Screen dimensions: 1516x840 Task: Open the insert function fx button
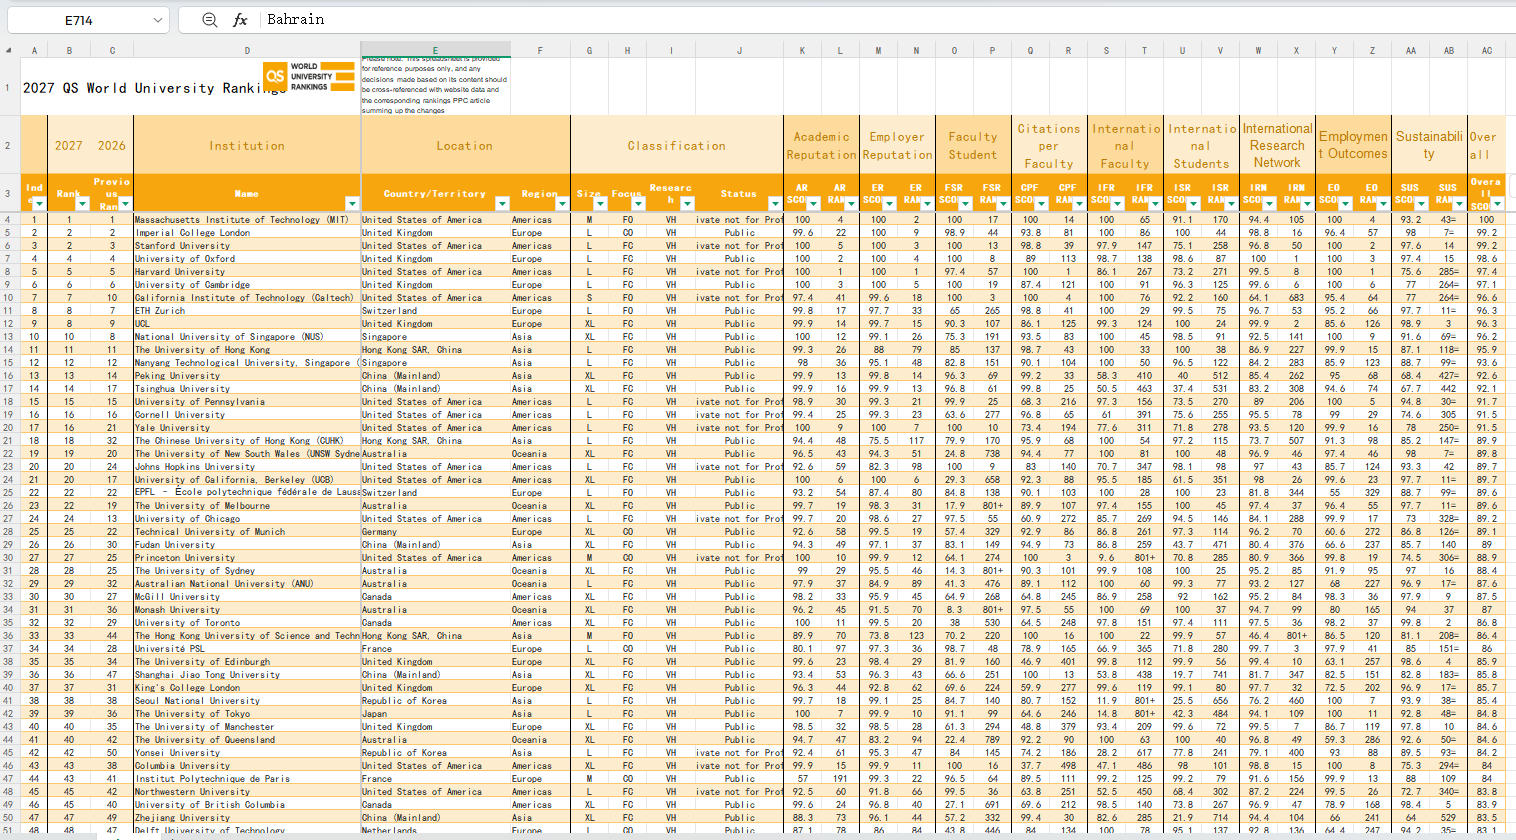pyautogui.click(x=240, y=20)
